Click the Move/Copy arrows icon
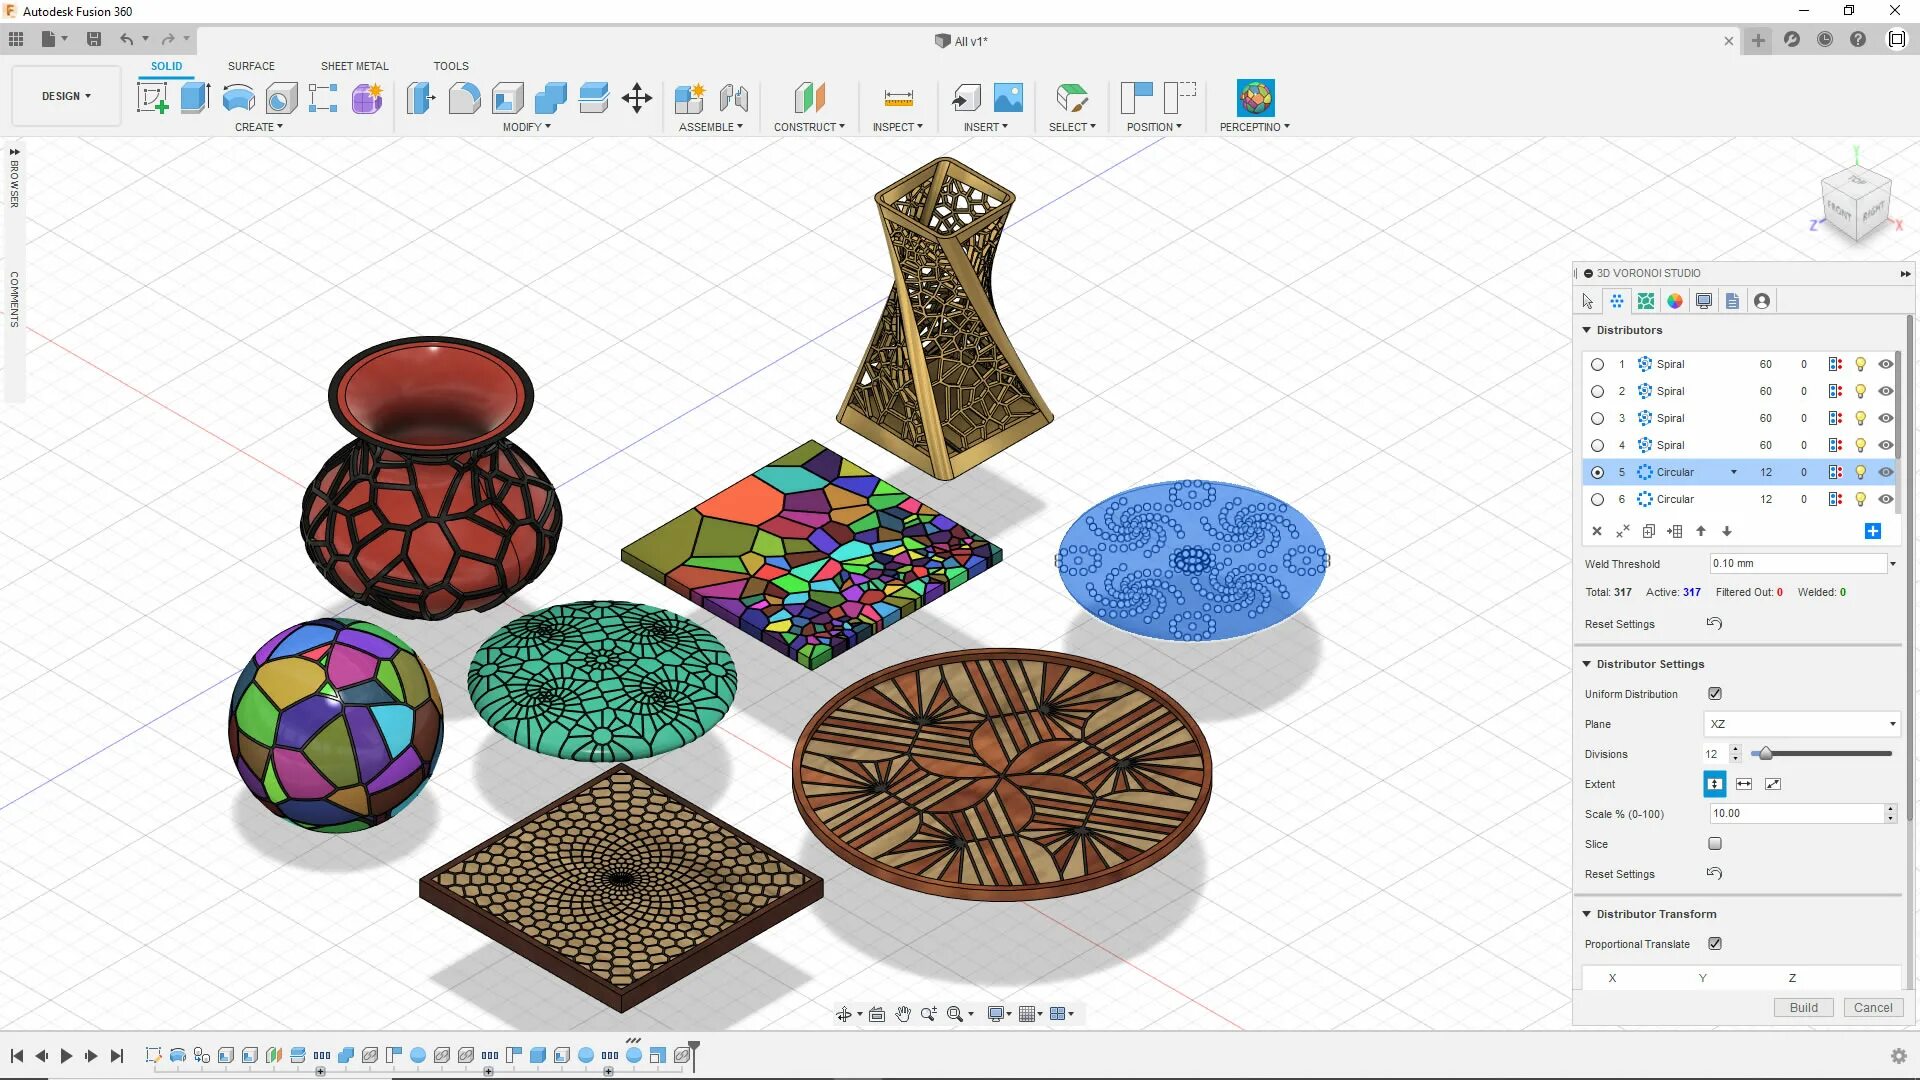This screenshot has width=1920, height=1080. (x=637, y=98)
